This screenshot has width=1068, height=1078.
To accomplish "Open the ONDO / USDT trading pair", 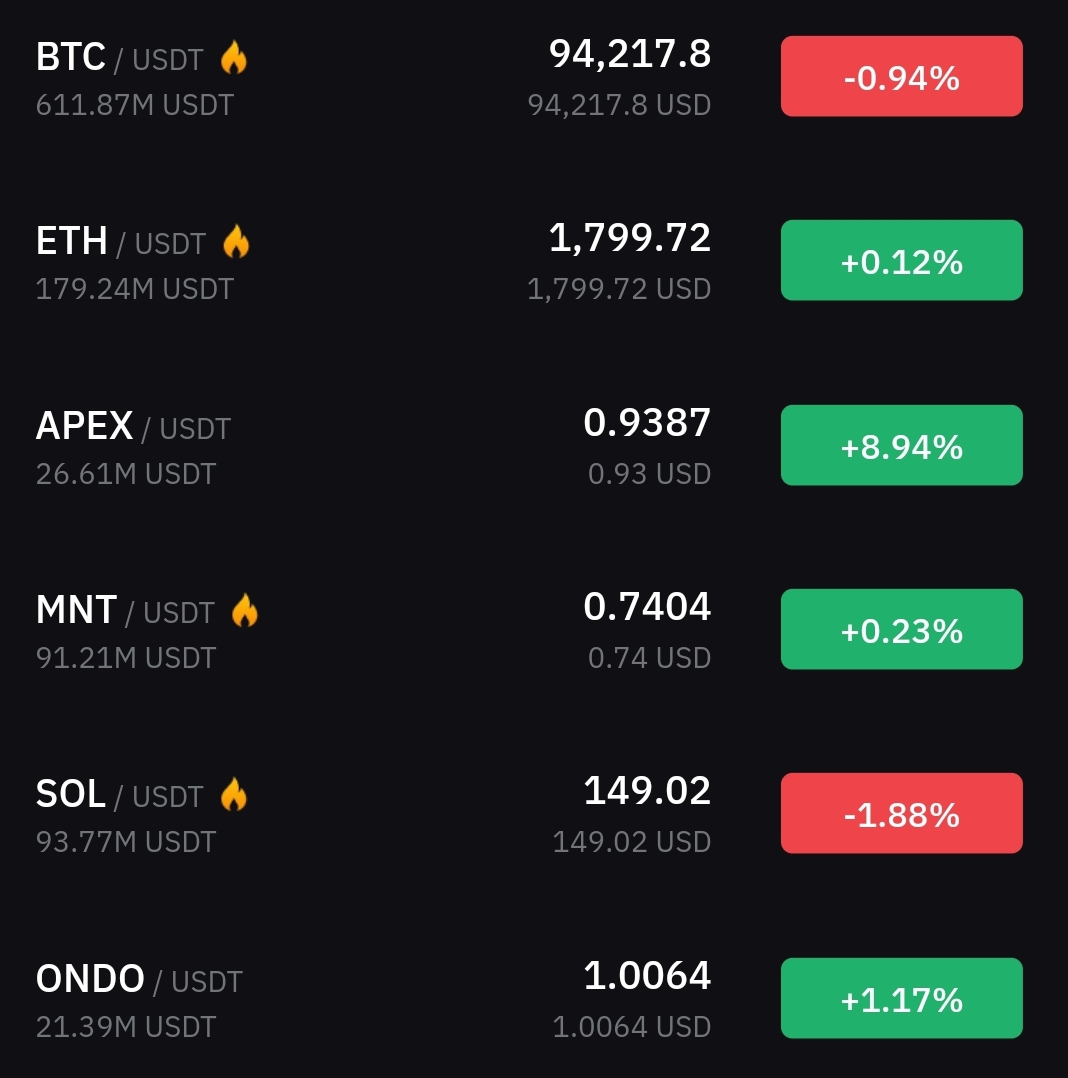I will pyautogui.click(x=139, y=979).
